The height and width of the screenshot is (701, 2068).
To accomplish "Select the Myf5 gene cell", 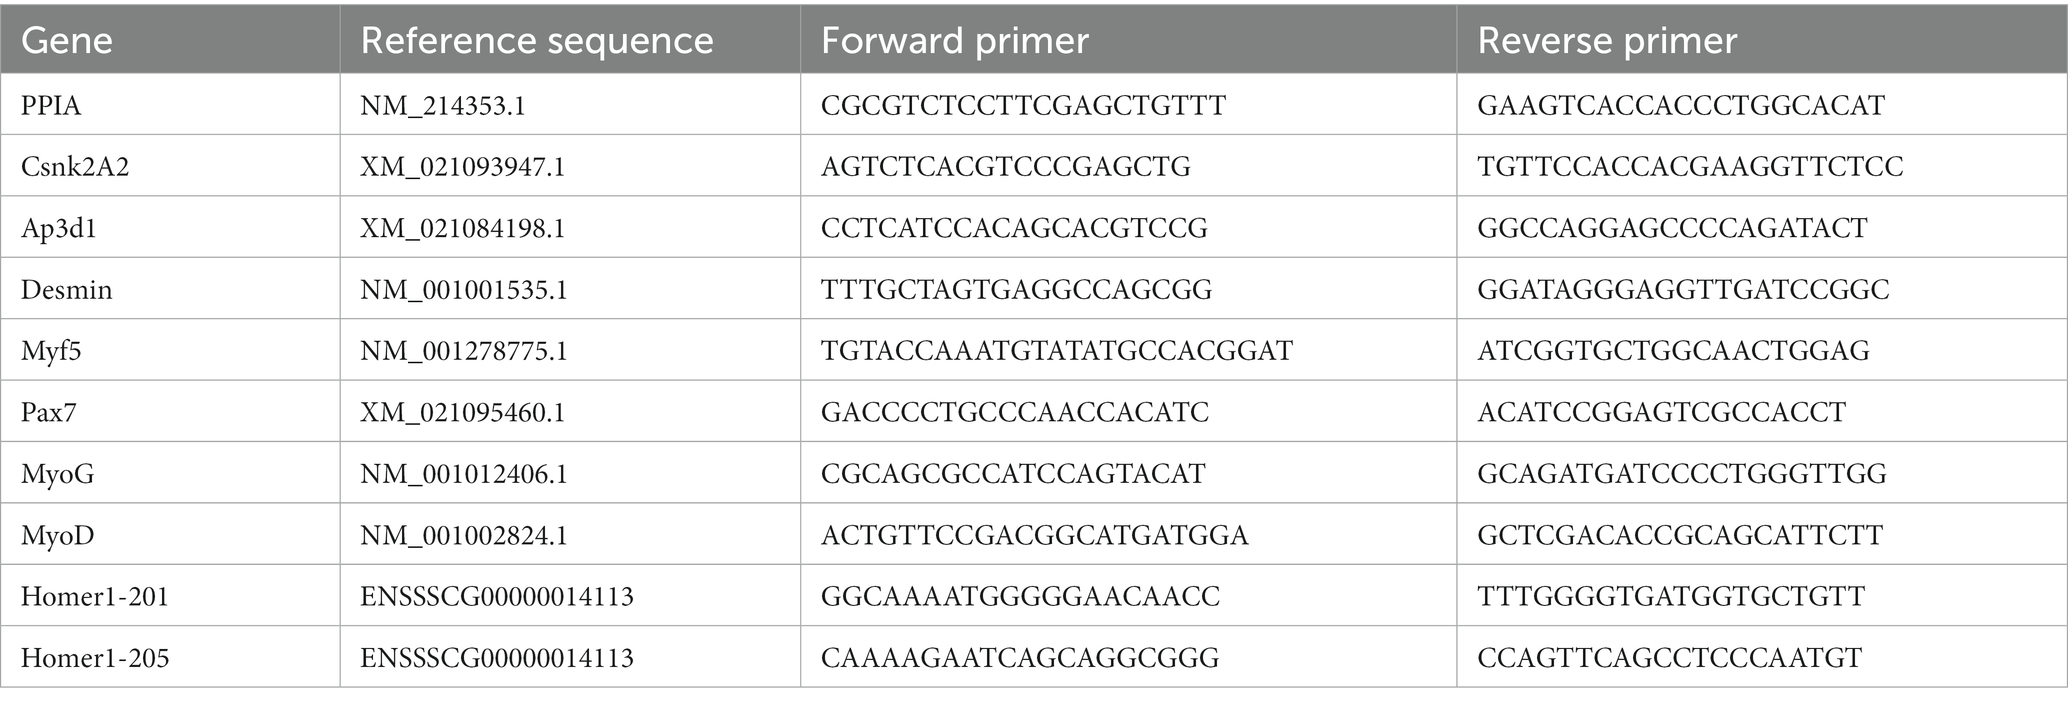I will click(51, 351).
